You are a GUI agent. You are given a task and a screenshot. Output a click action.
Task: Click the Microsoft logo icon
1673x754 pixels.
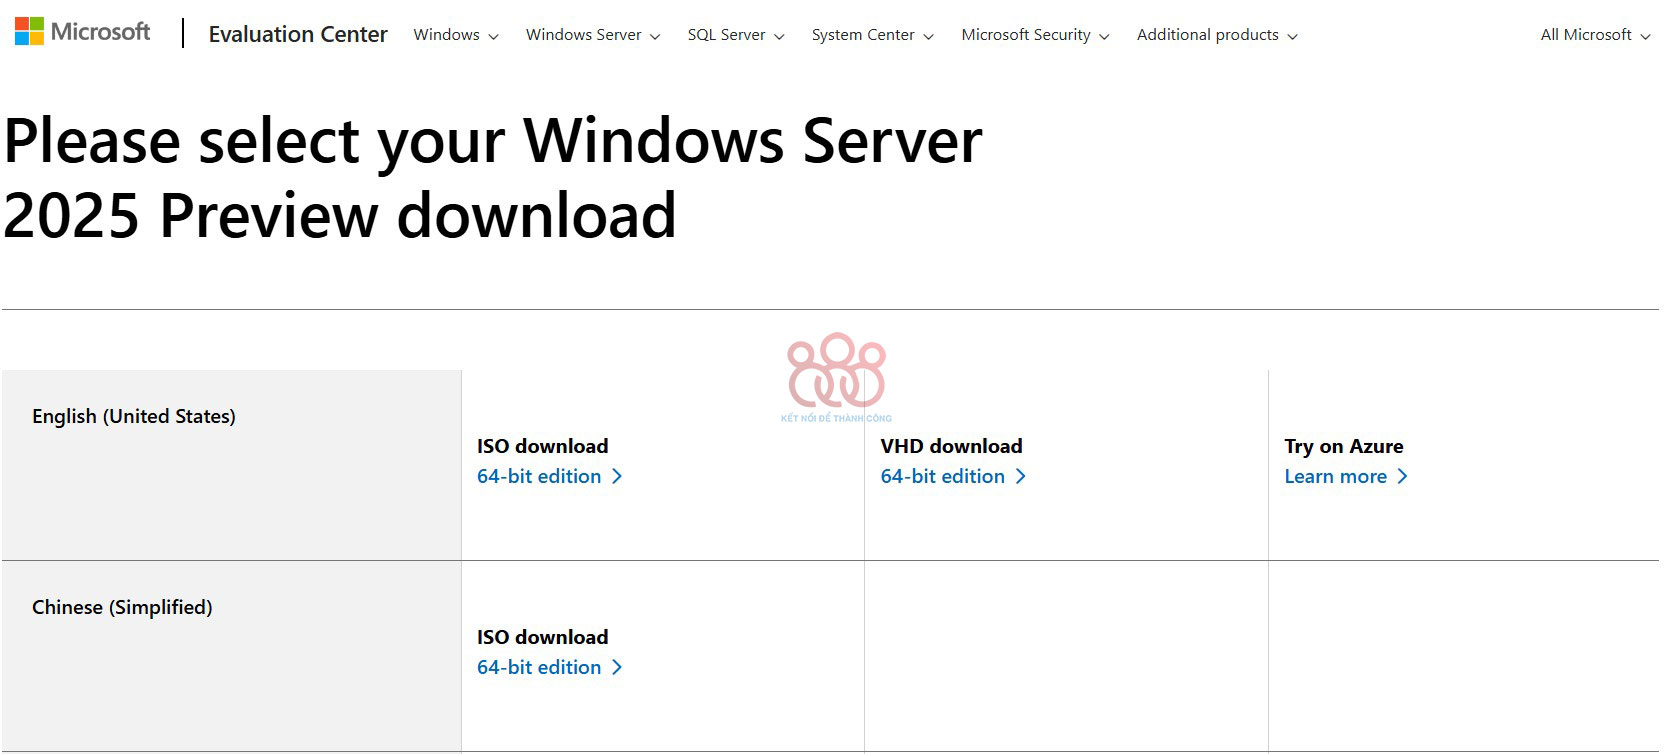29,32
